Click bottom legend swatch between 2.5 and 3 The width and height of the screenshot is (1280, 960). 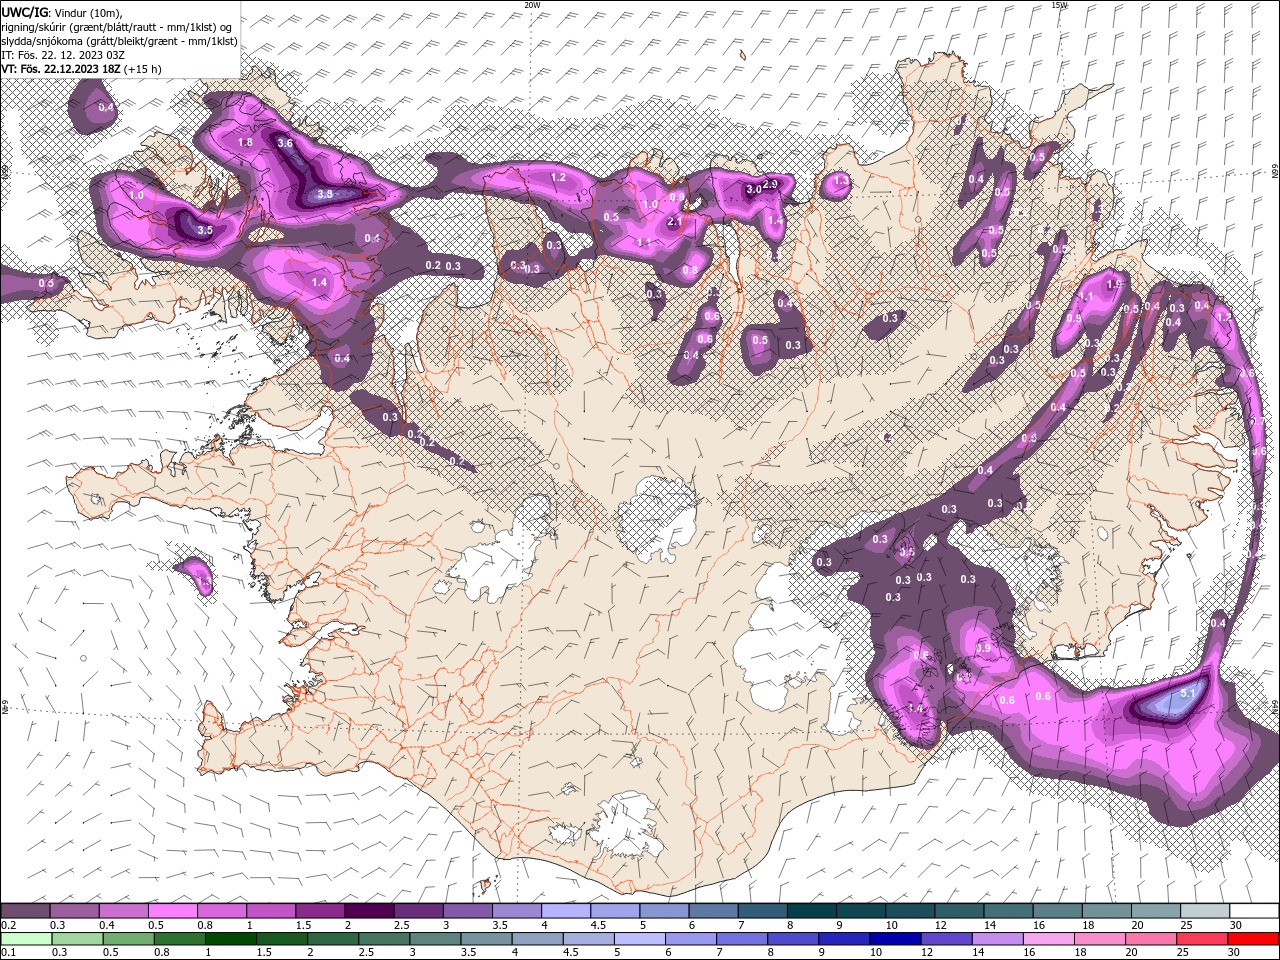384,939
